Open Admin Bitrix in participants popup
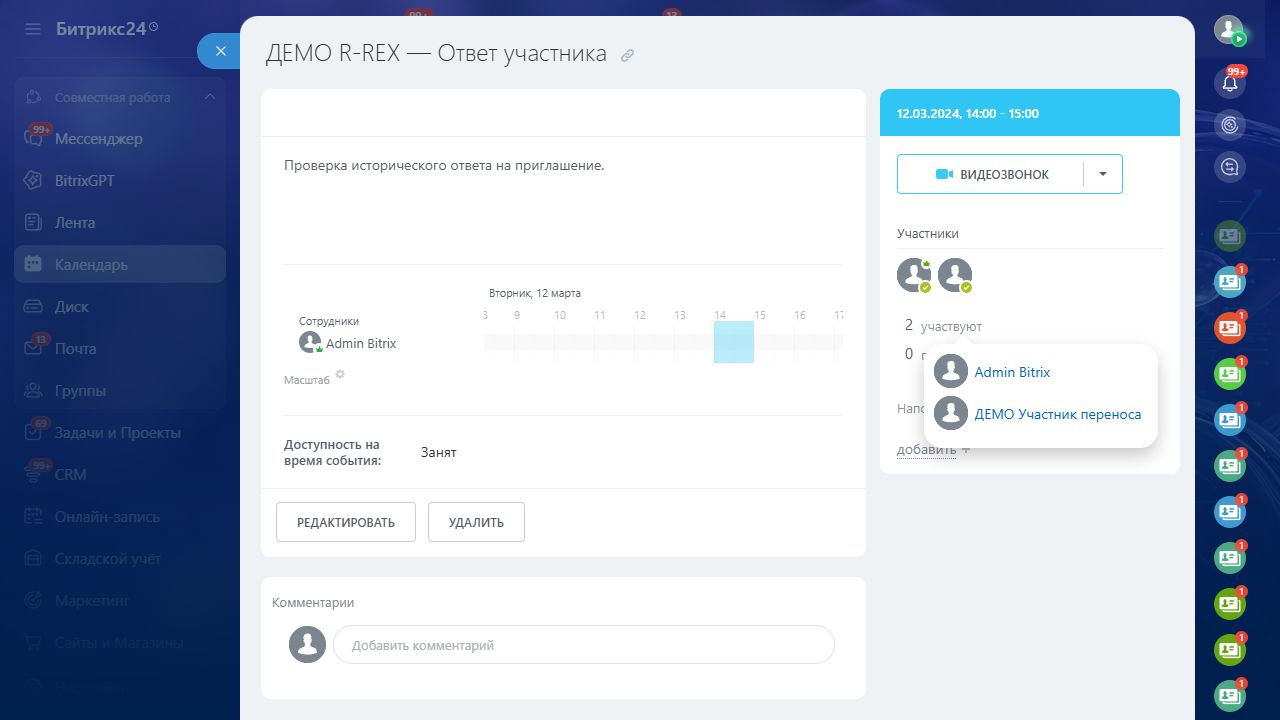Screen dimensions: 1280x720 (x=1012, y=372)
